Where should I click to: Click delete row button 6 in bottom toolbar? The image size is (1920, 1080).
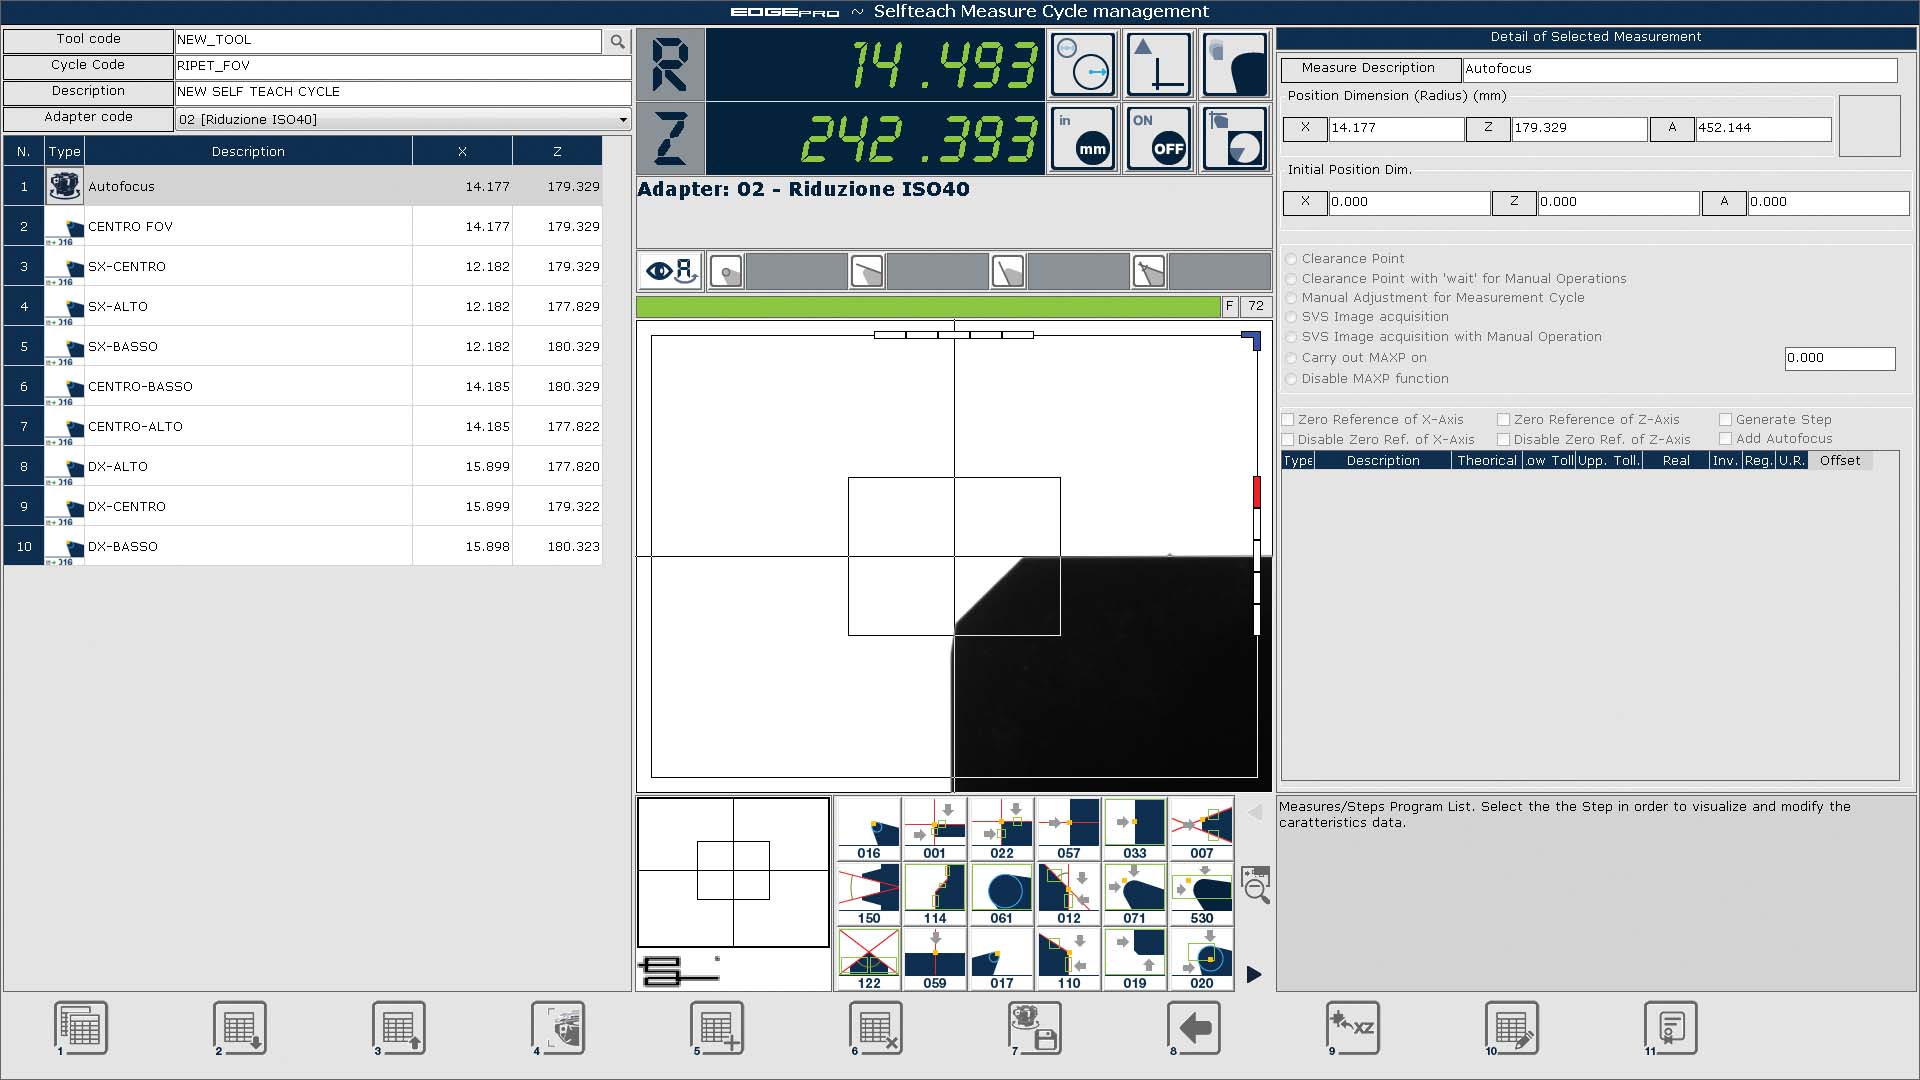(x=876, y=1027)
